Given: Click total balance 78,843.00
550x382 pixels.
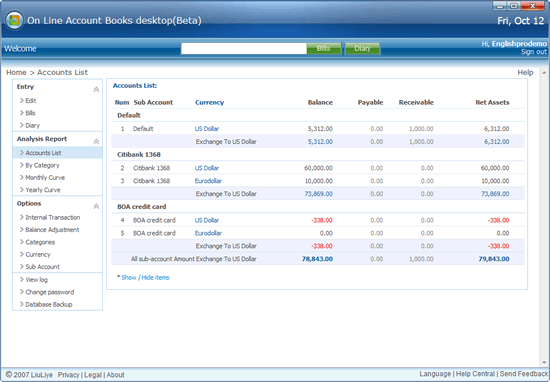Looking at the screenshot, I should click(317, 259).
